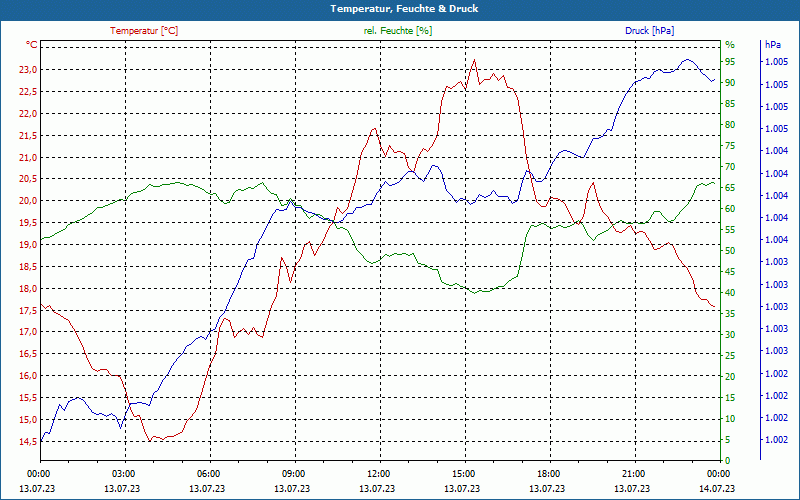Click green humidity axis value '45'
The width and height of the screenshot is (800, 500).
coord(730,272)
